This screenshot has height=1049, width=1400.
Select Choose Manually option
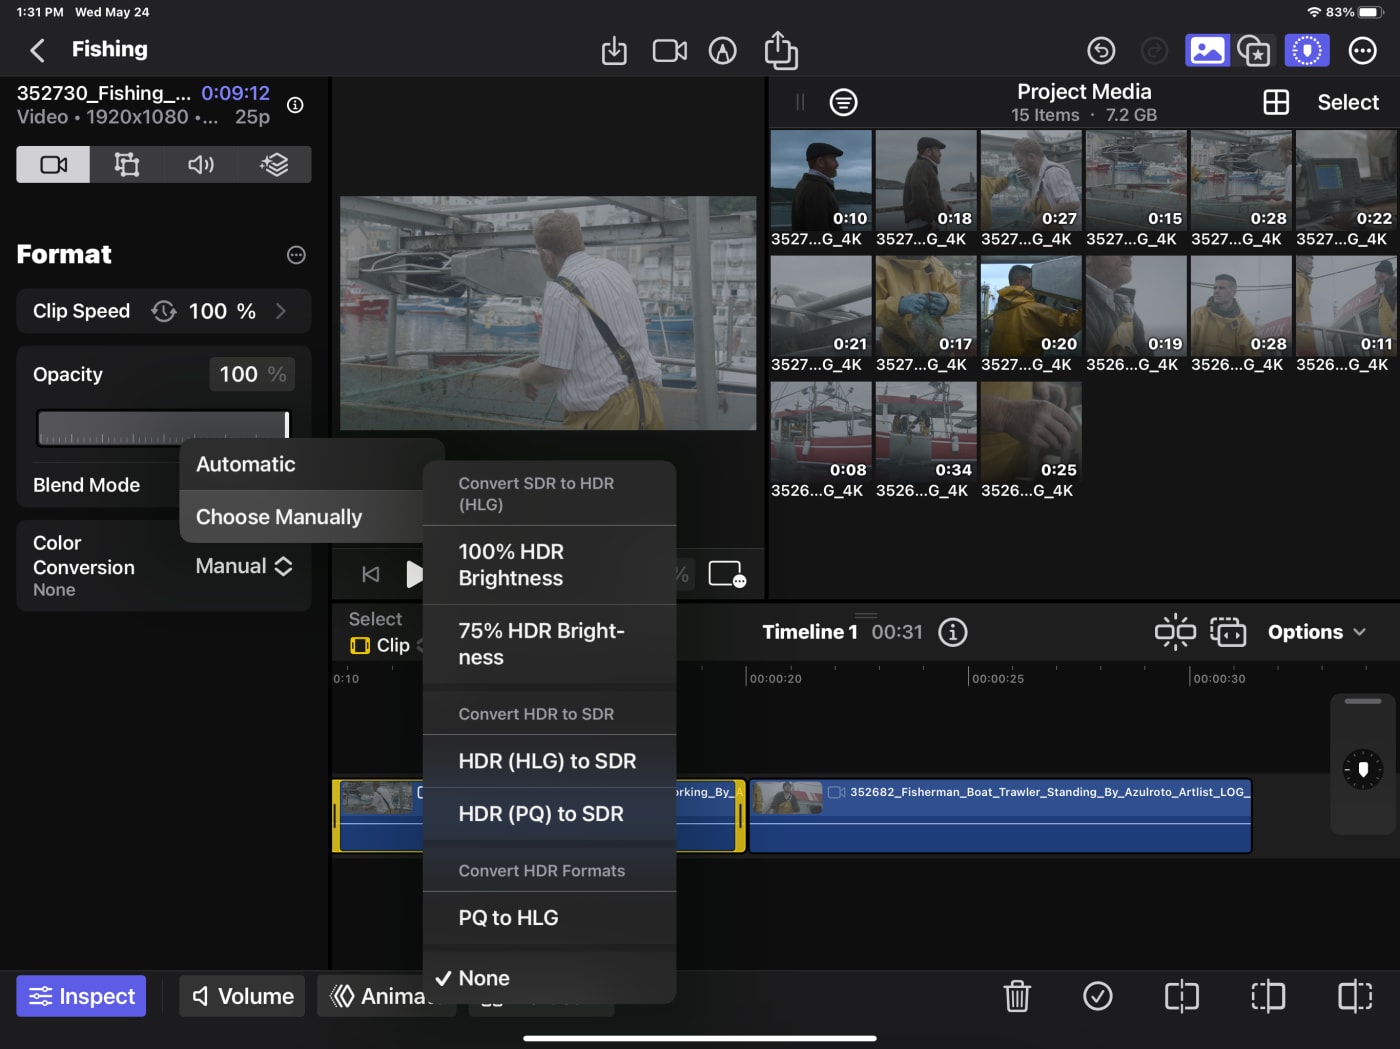[x=301, y=517]
